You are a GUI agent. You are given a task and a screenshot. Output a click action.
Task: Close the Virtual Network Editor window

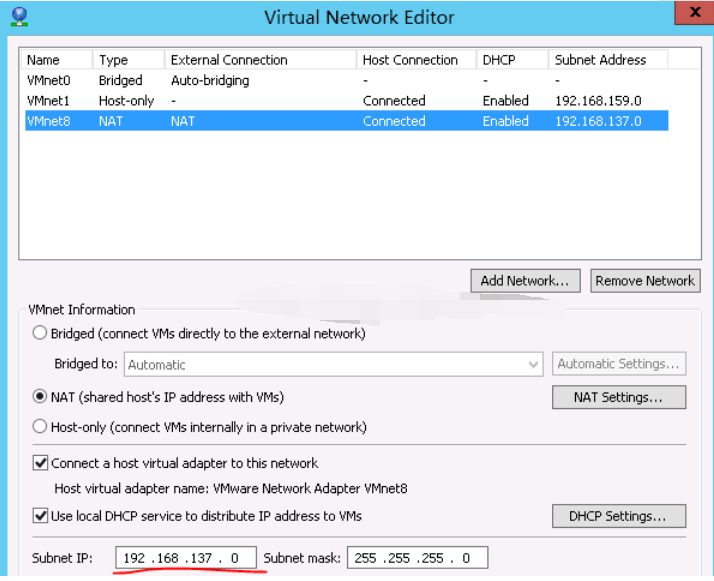(694, 12)
